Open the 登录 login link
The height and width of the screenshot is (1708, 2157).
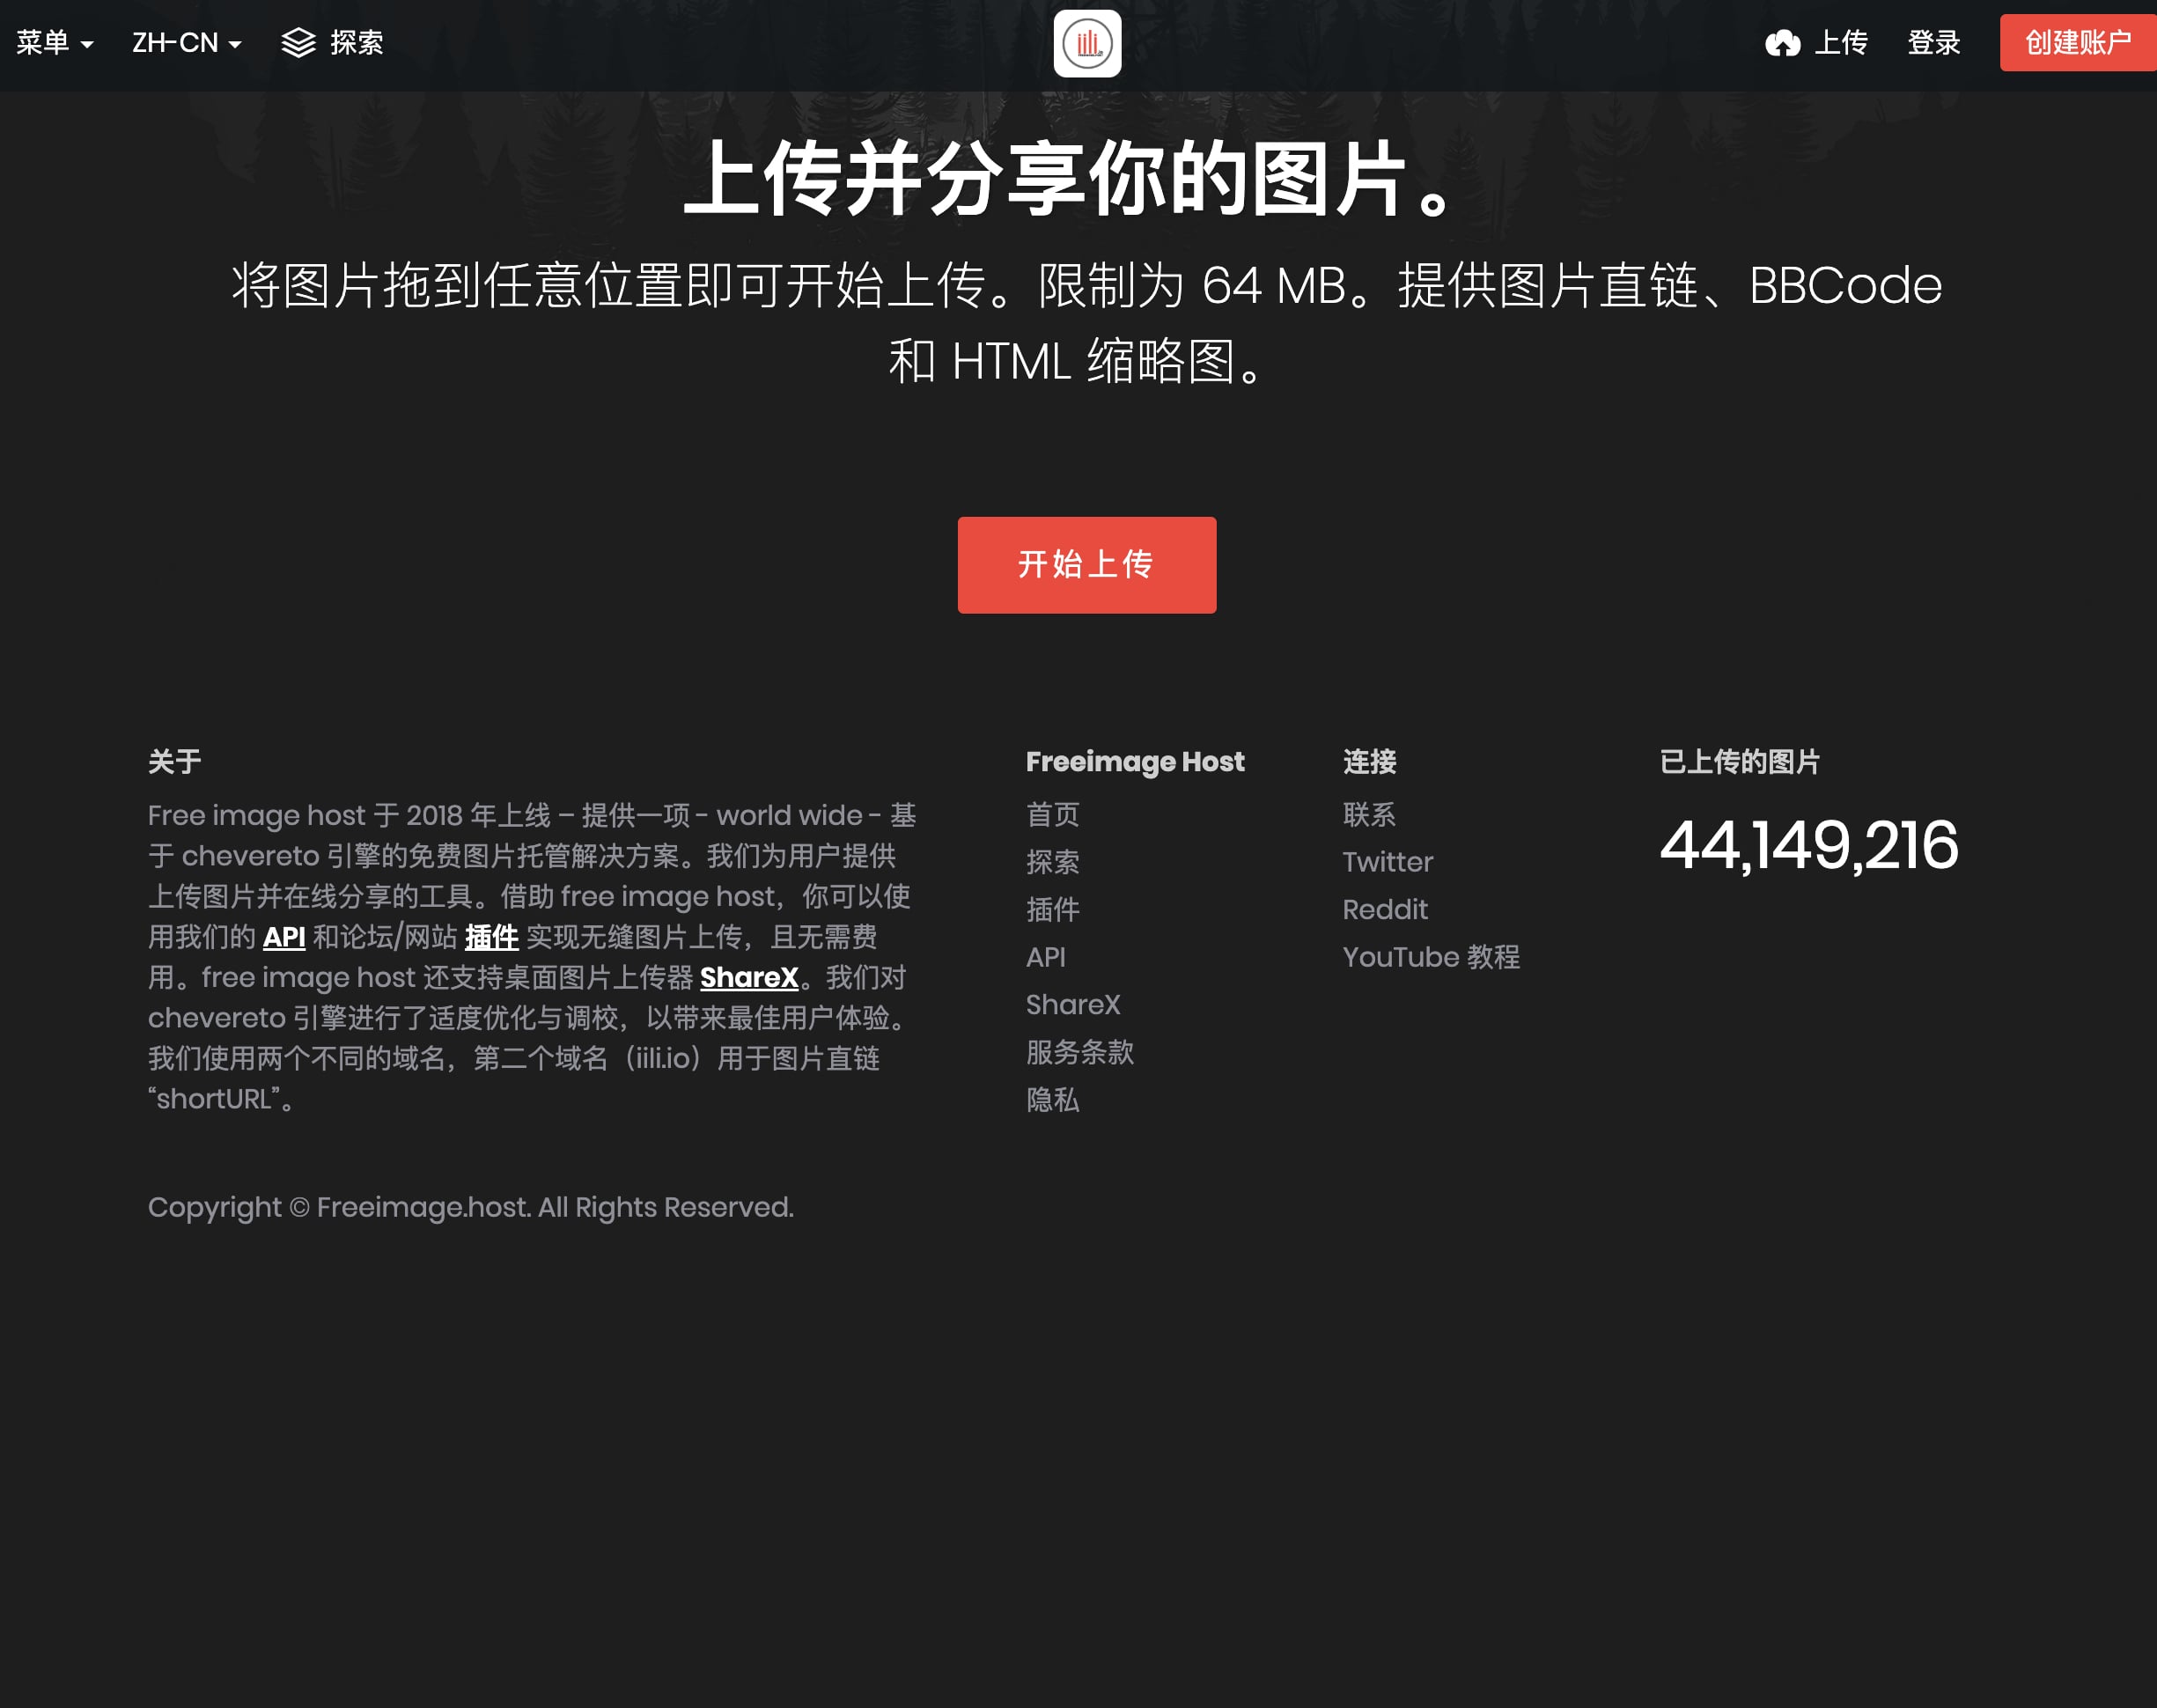point(1934,43)
